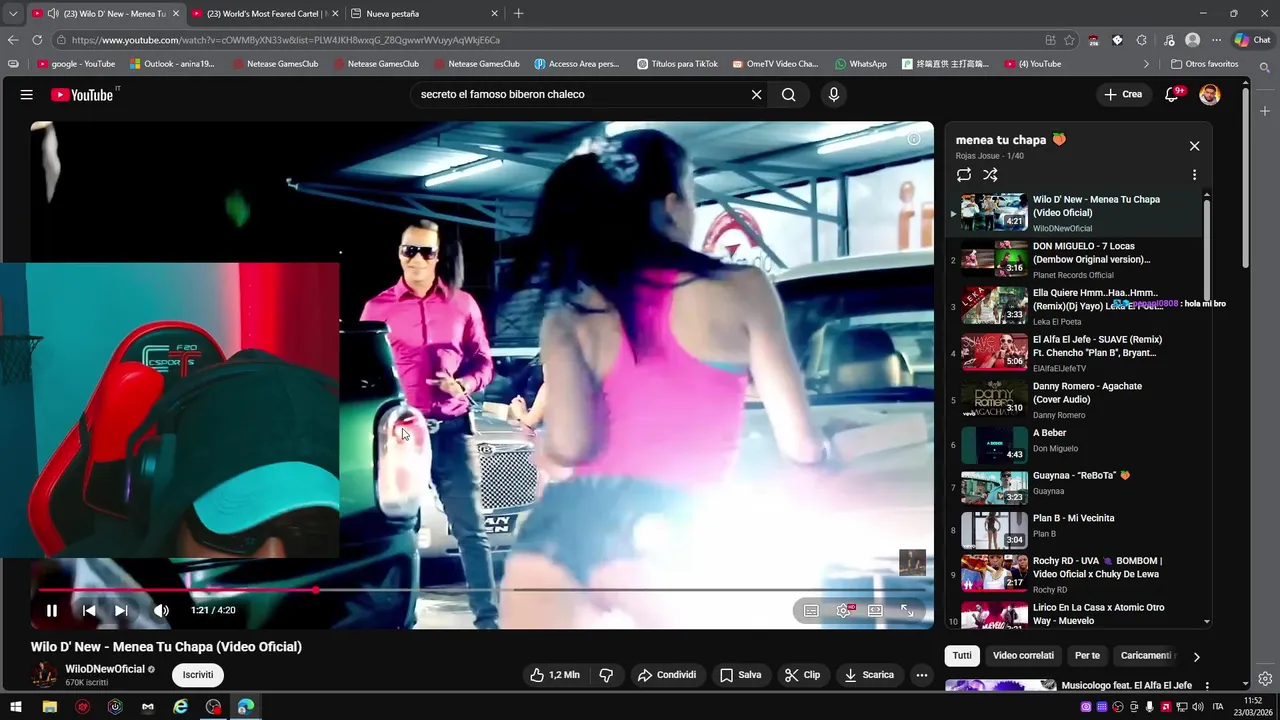This screenshot has width=1280, height=720.
Task: Seek on the red video progress bar
Action: coord(482,590)
